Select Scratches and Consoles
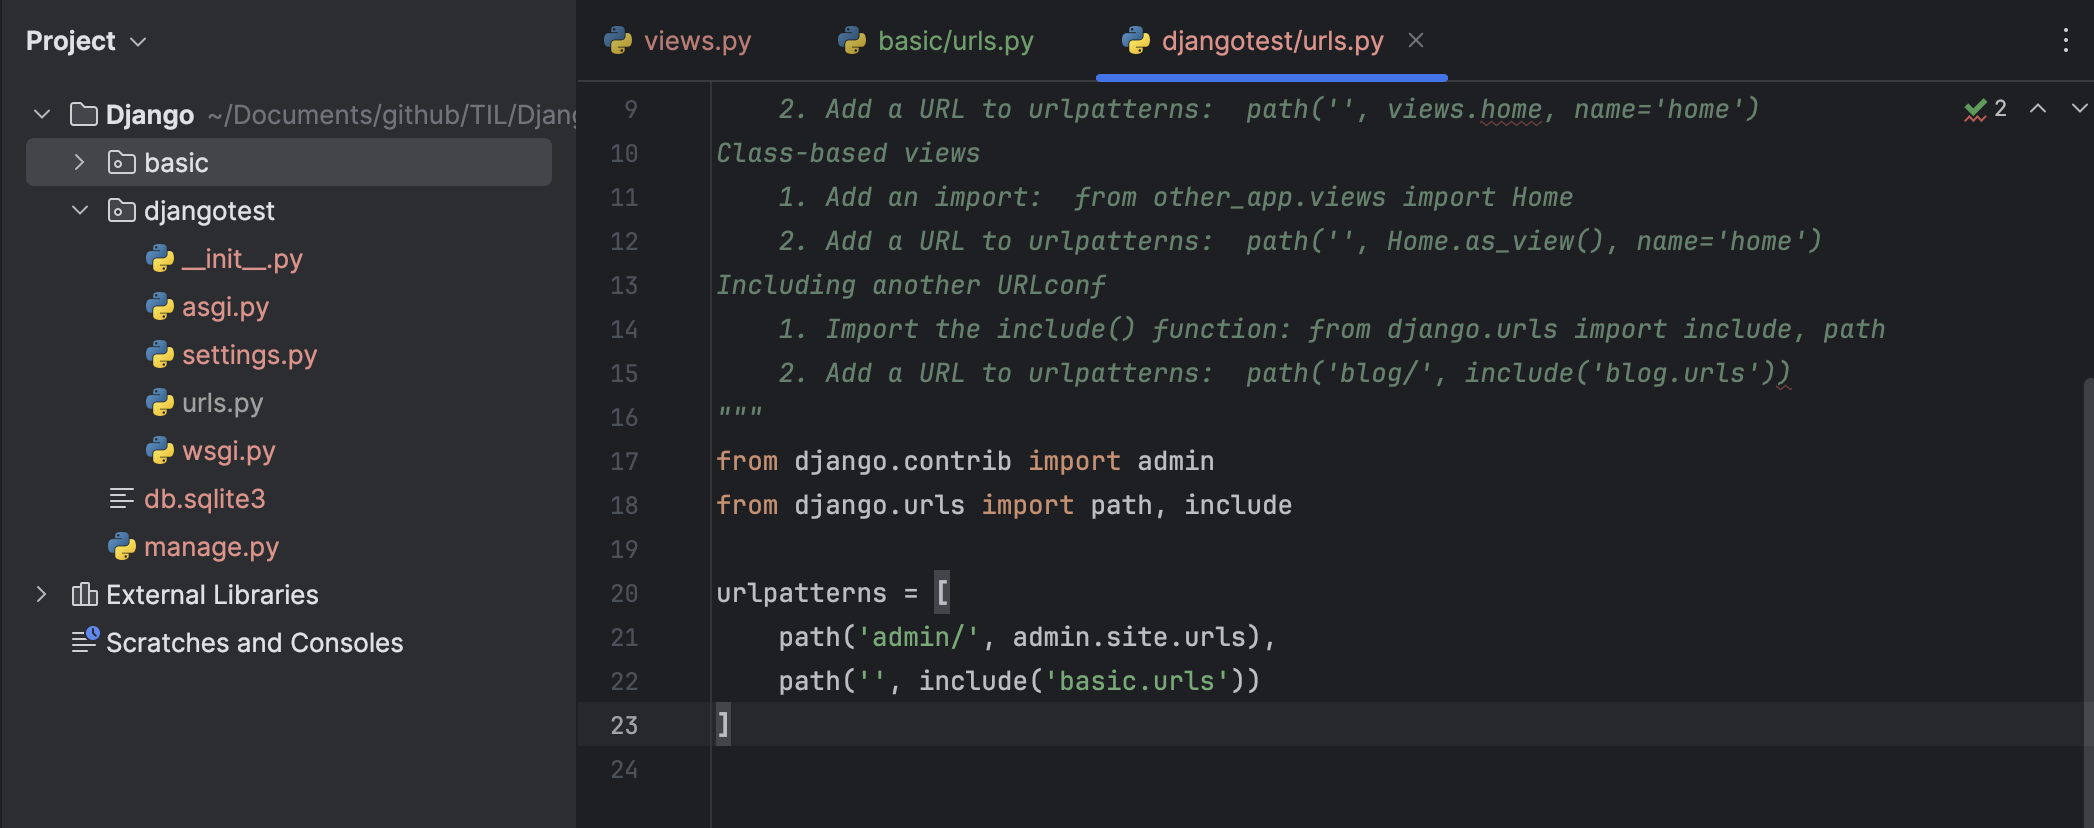Viewport: 2094px width, 828px height. pos(254,643)
